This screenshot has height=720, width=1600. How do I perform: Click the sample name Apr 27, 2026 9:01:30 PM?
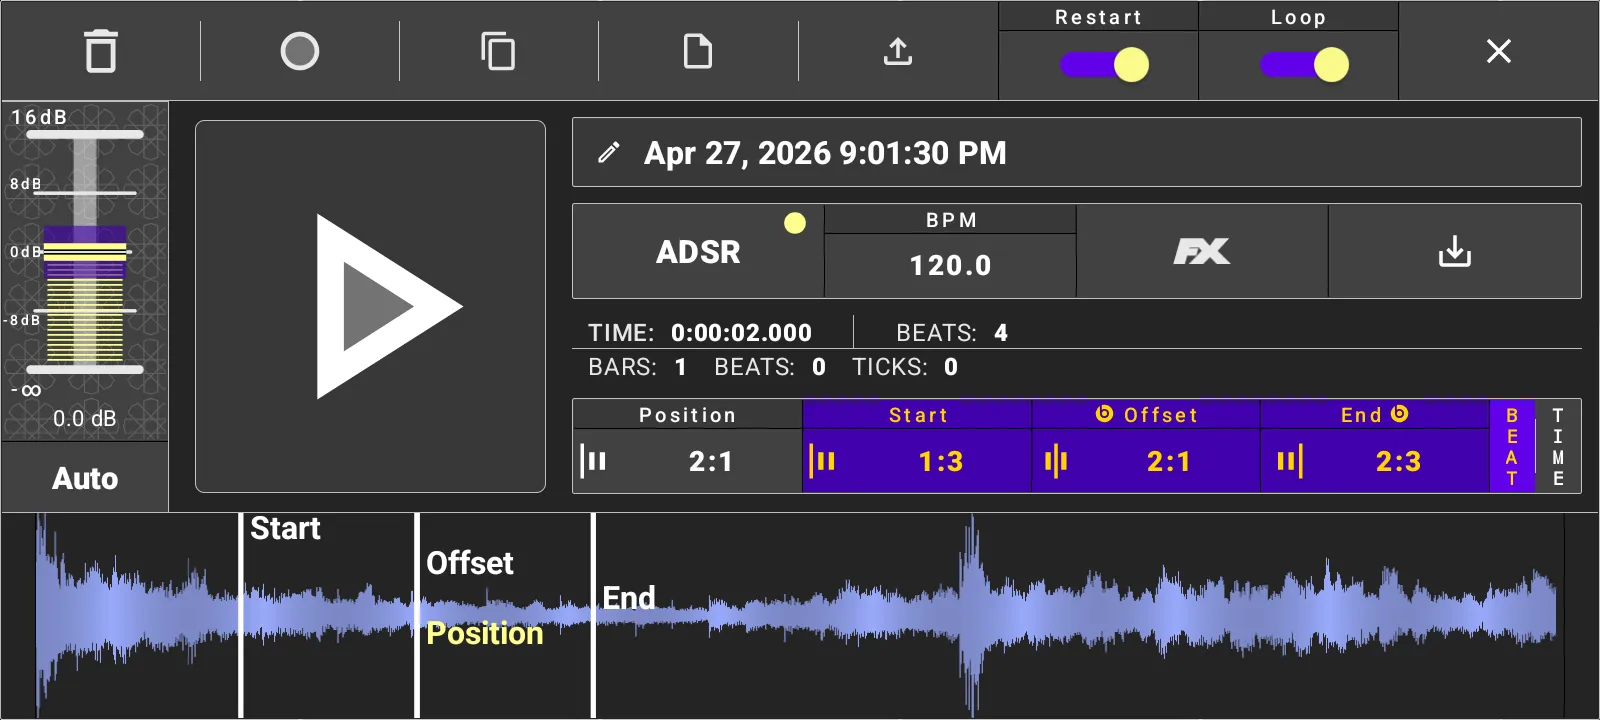click(x=825, y=153)
